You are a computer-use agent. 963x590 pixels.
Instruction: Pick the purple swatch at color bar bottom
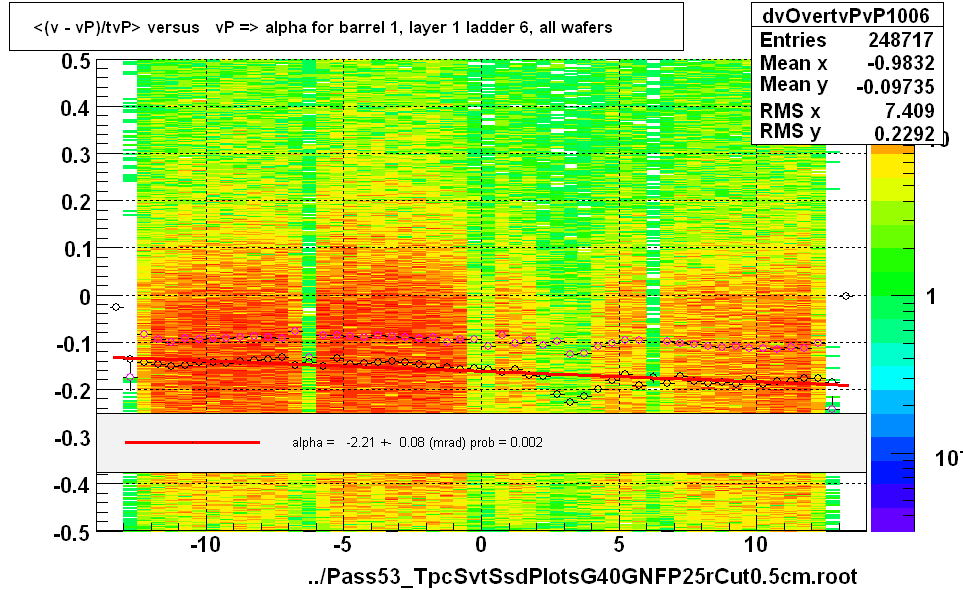pyautogui.click(x=892, y=519)
